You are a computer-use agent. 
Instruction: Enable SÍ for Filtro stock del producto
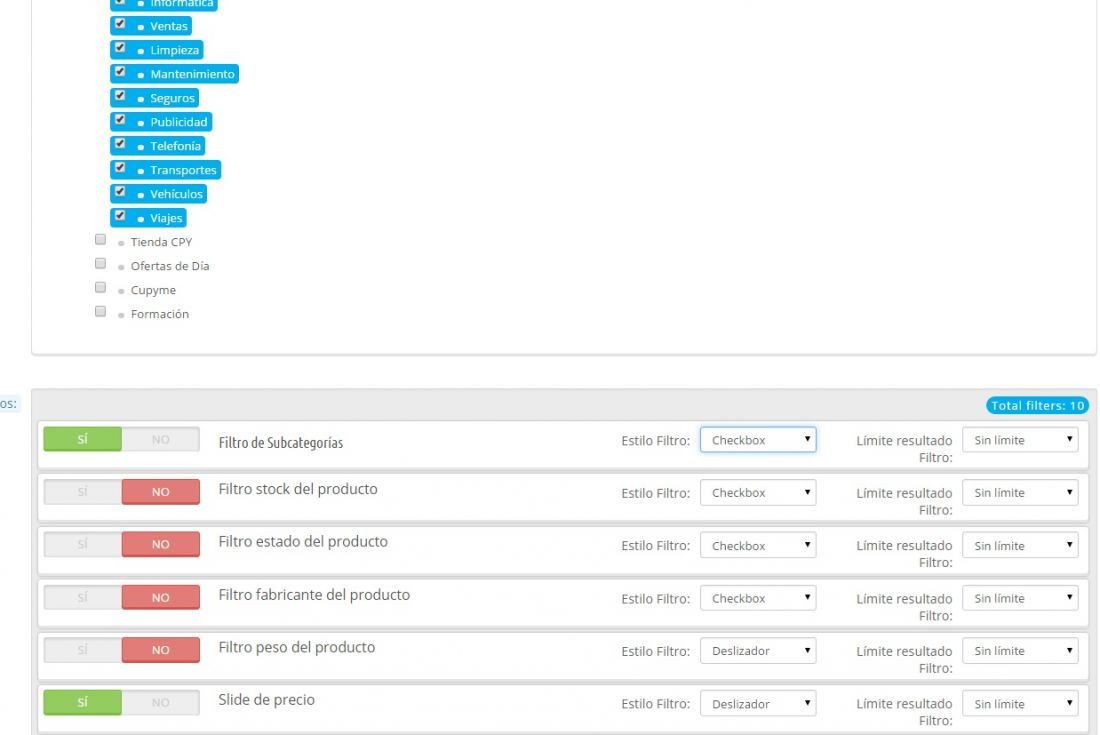point(83,492)
